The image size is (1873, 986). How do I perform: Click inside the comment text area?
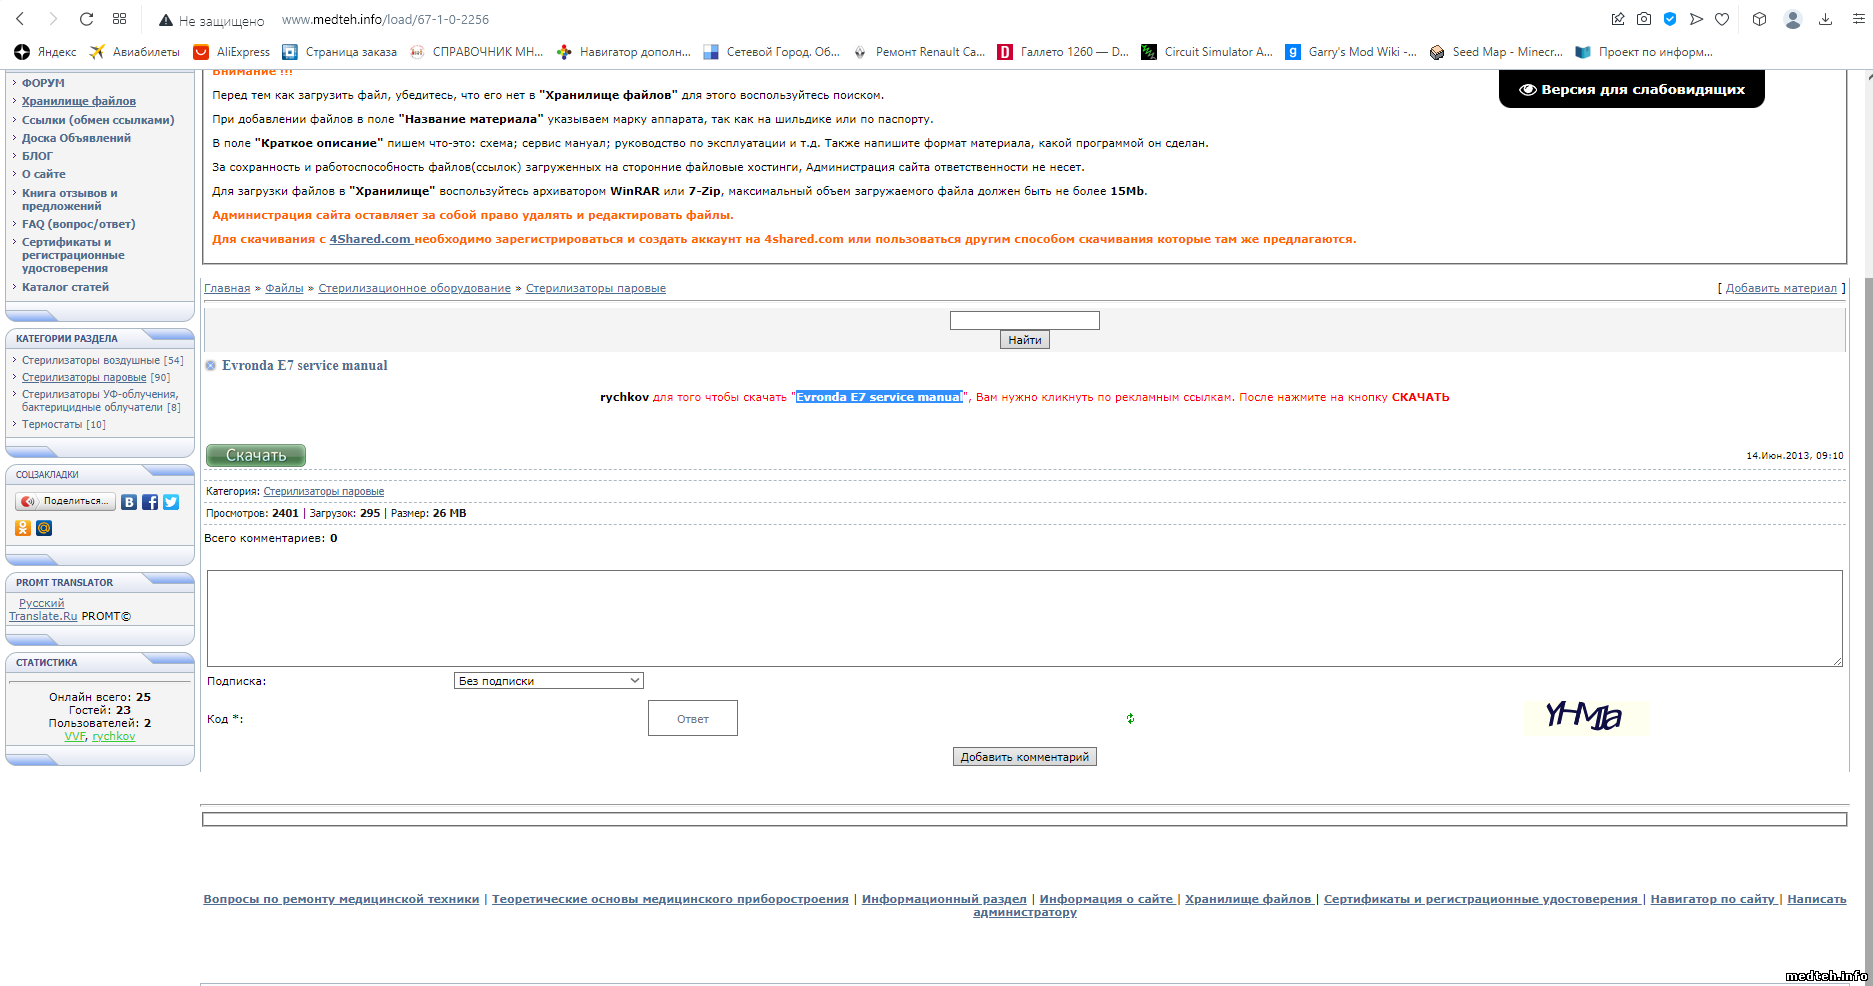coord(1024,618)
